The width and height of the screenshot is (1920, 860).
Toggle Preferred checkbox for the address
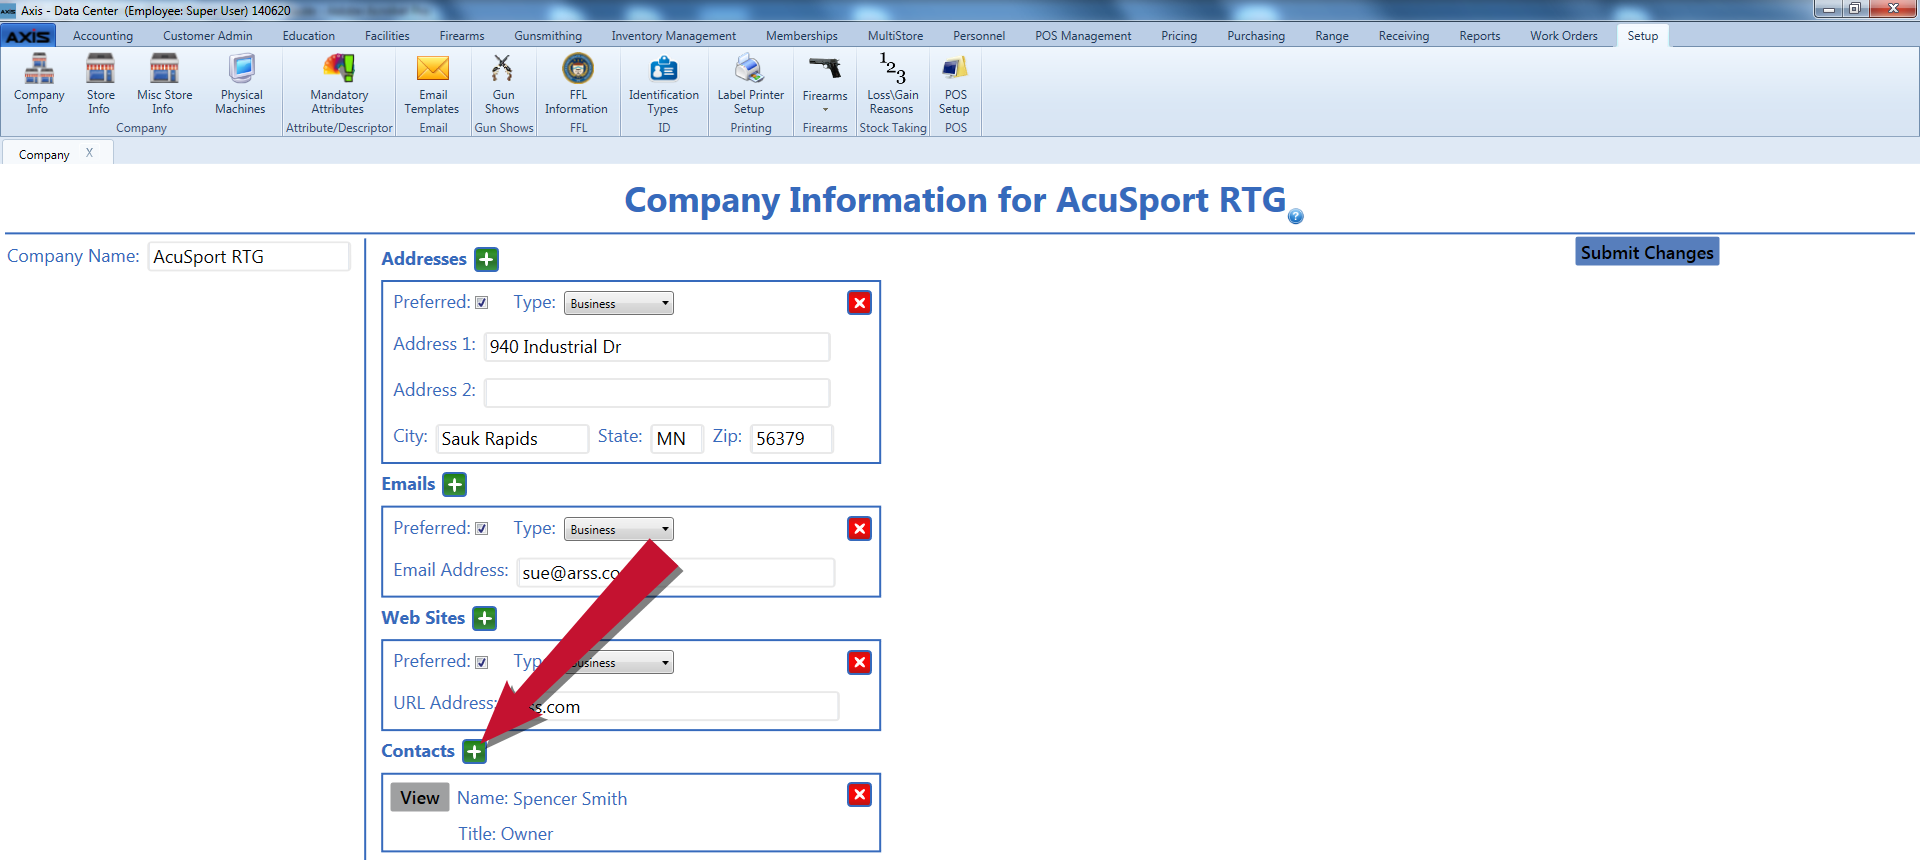(482, 303)
